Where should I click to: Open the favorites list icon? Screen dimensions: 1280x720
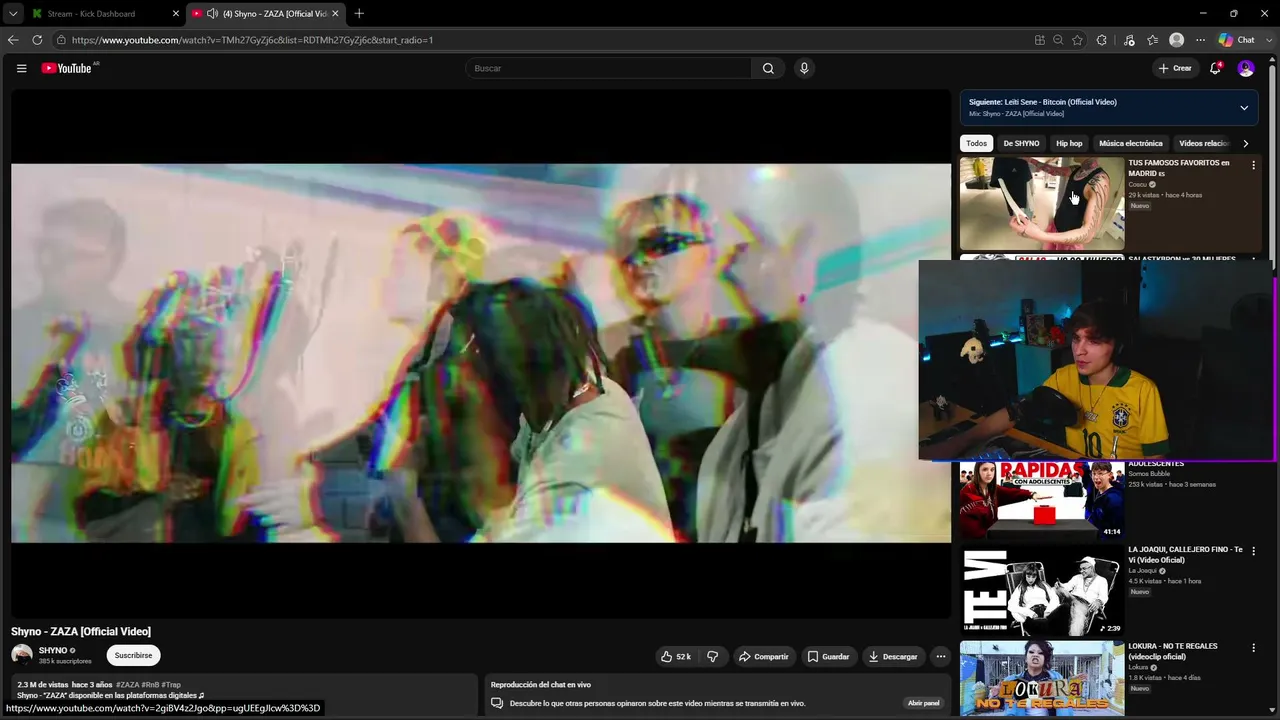point(1152,40)
